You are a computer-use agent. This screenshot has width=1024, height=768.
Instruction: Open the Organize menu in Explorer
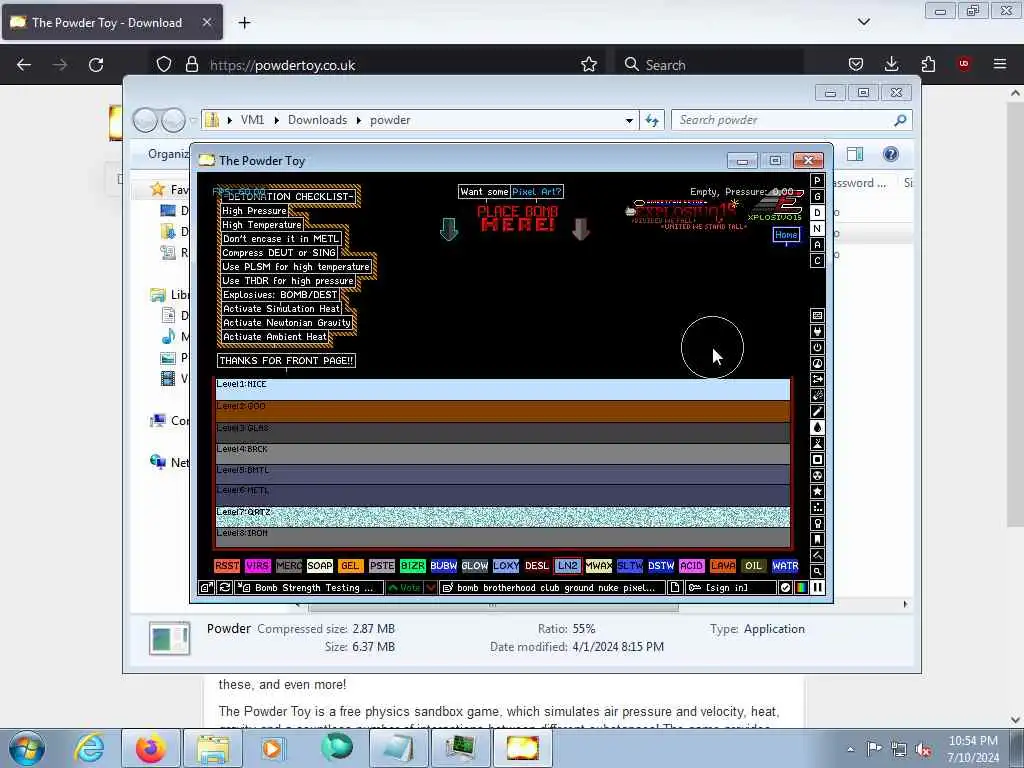pos(168,154)
